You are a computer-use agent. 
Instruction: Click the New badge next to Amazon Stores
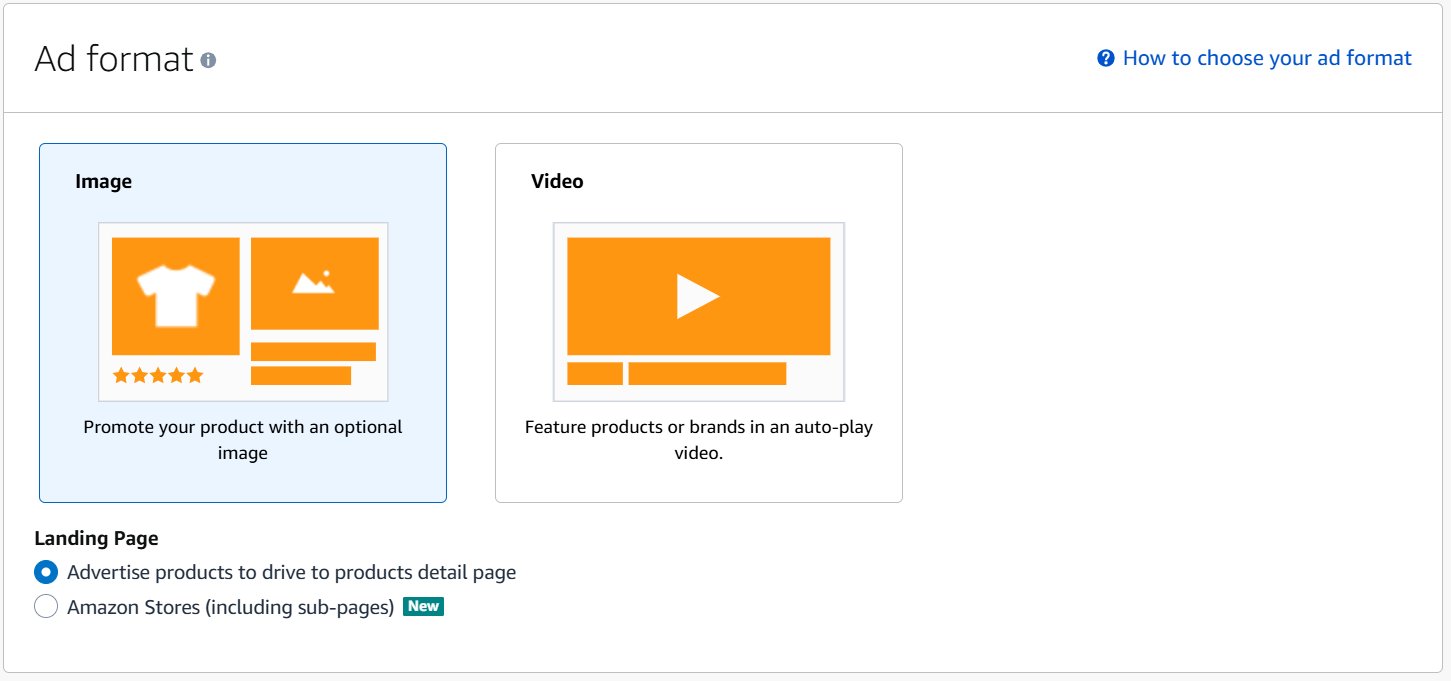tap(424, 606)
